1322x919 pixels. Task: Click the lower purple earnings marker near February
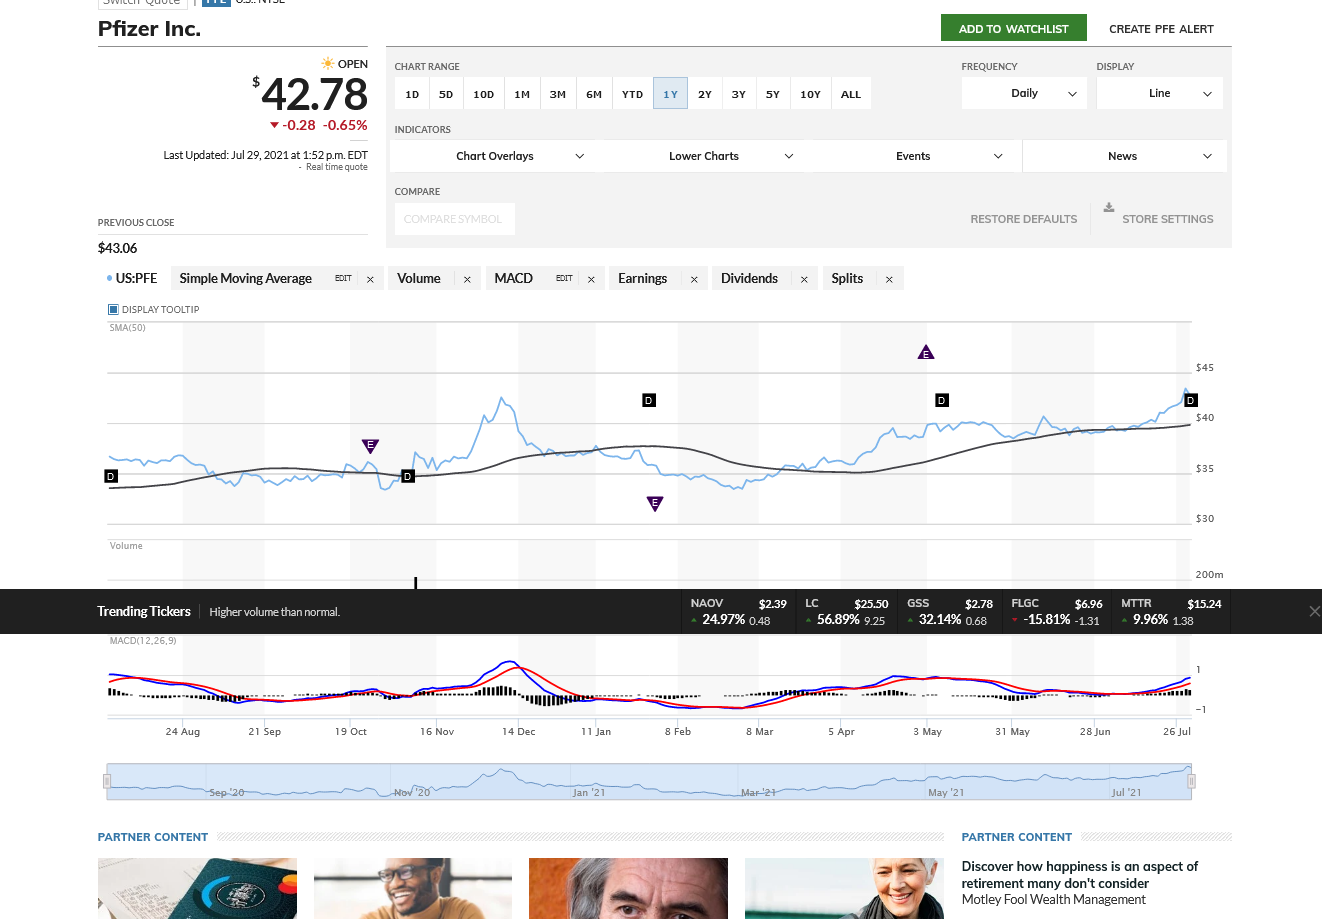coord(655,503)
